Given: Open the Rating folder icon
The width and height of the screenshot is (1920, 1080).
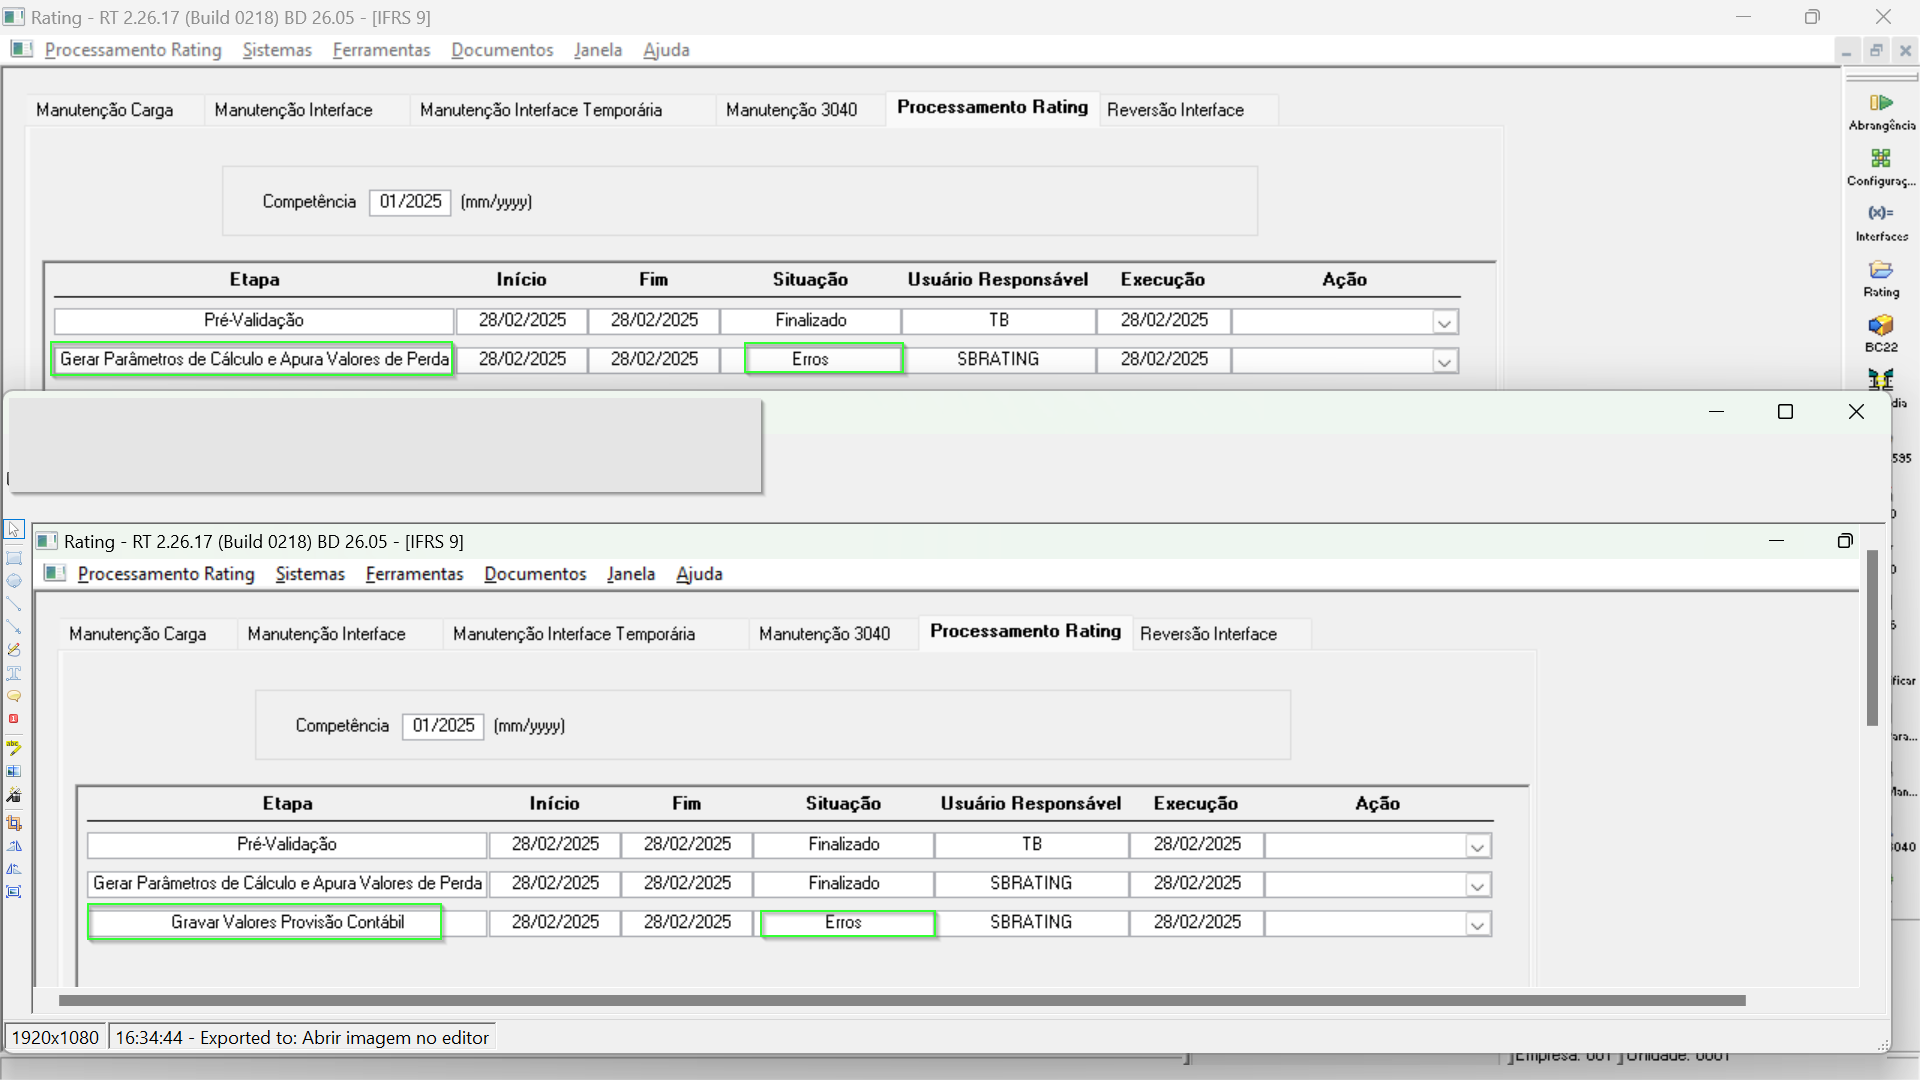Looking at the screenshot, I should (x=1881, y=277).
